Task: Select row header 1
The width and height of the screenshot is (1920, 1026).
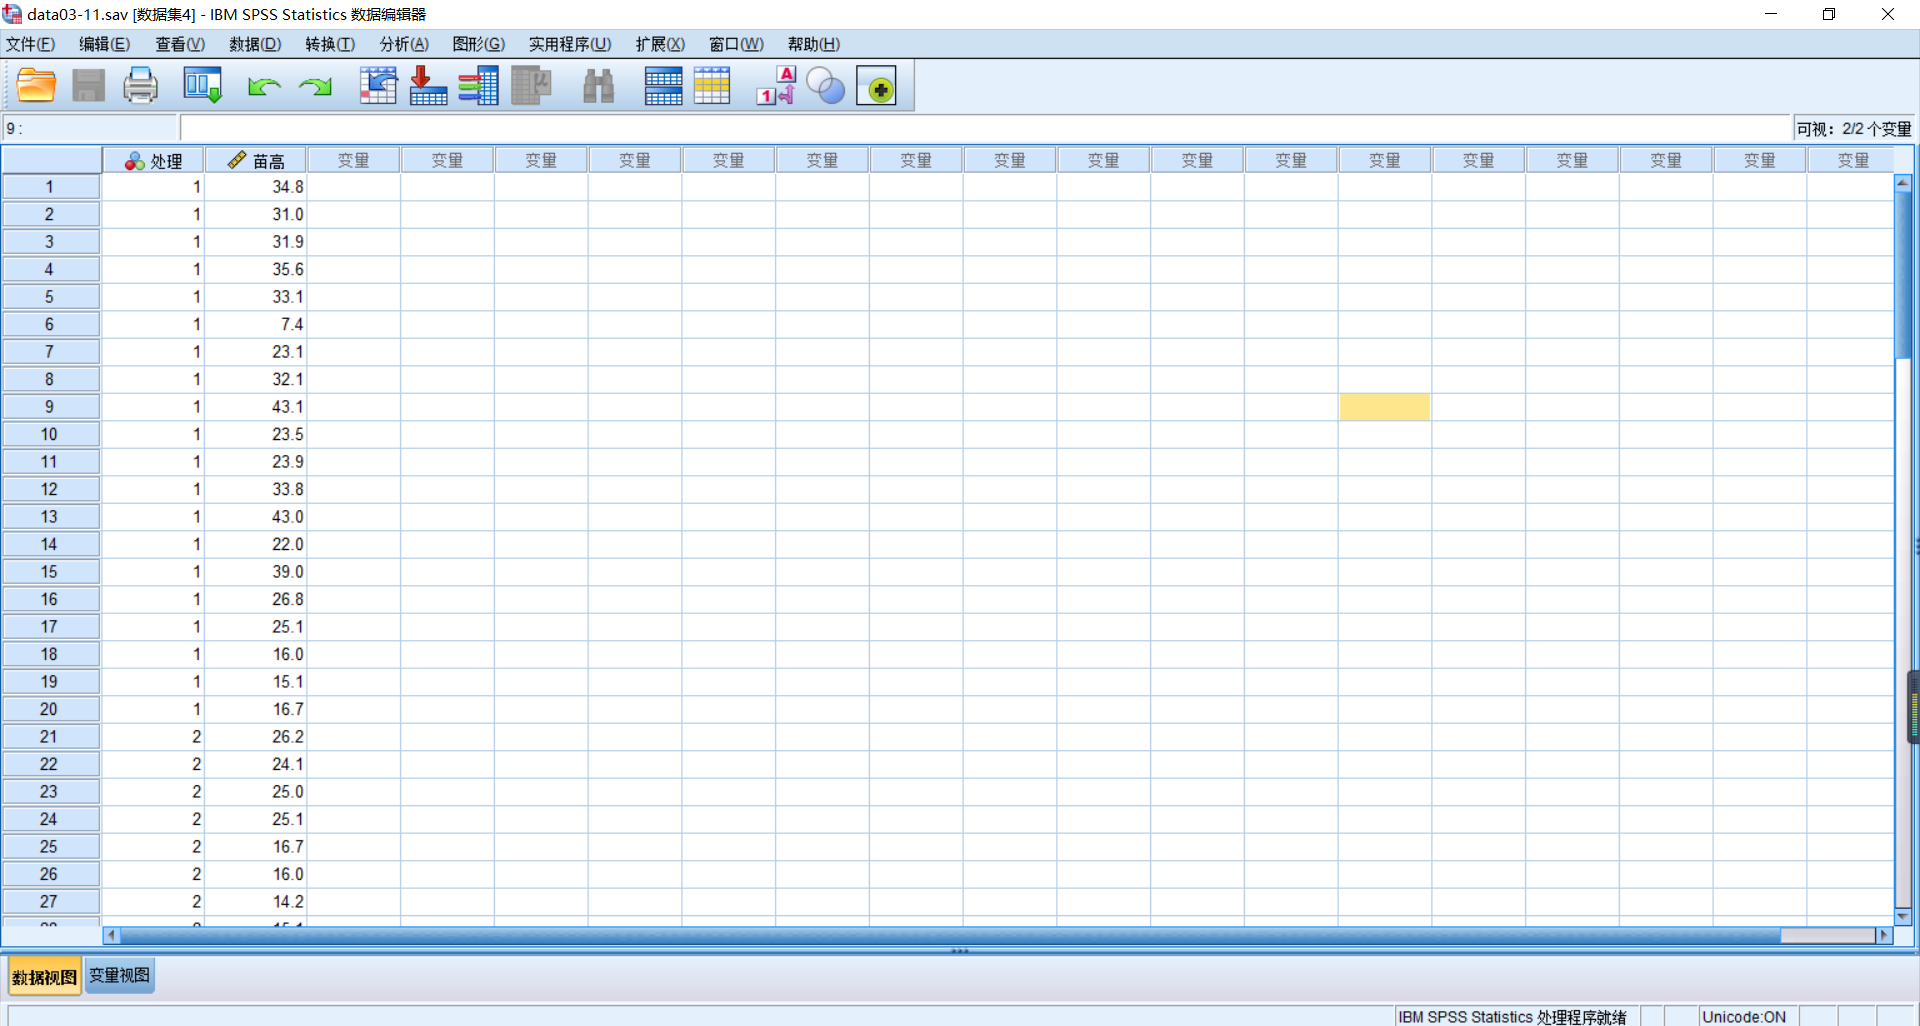Action: (x=50, y=187)
